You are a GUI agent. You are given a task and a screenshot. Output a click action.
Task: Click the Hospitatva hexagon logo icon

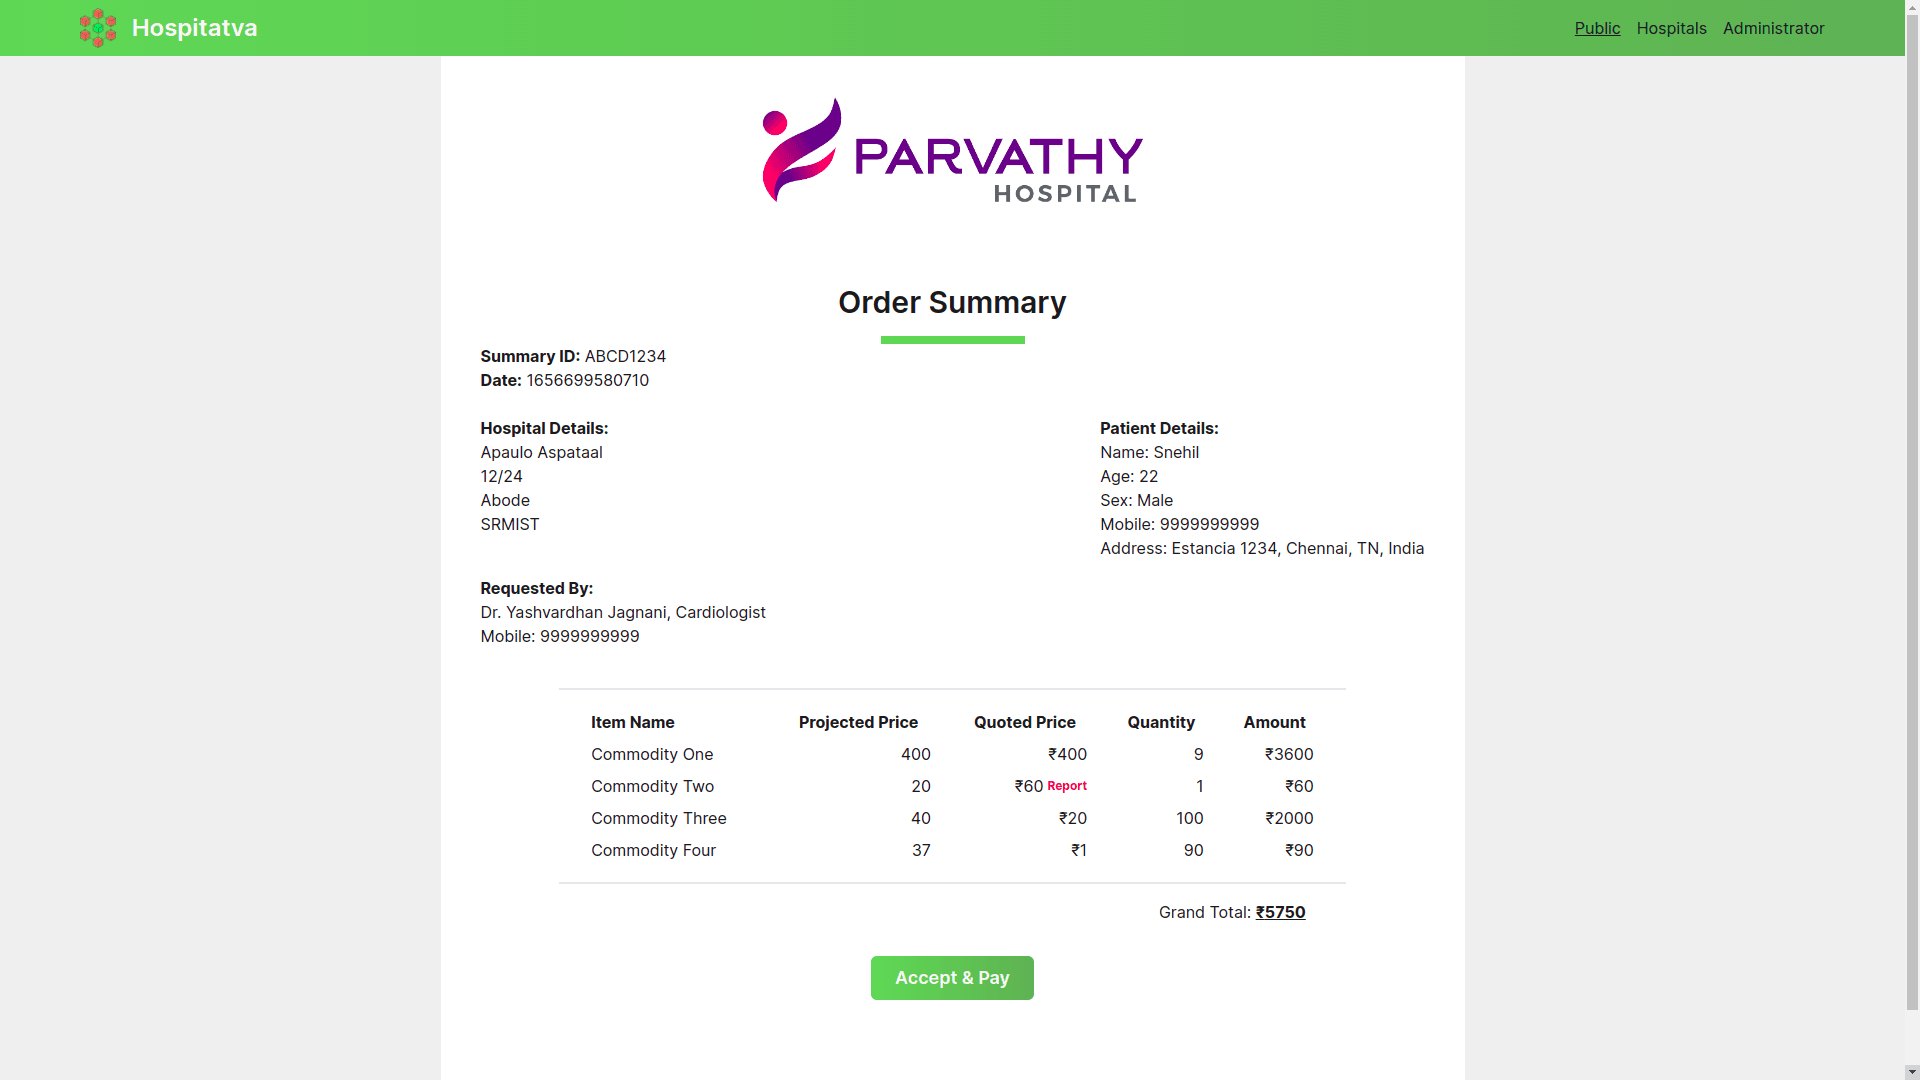point(98,28)
